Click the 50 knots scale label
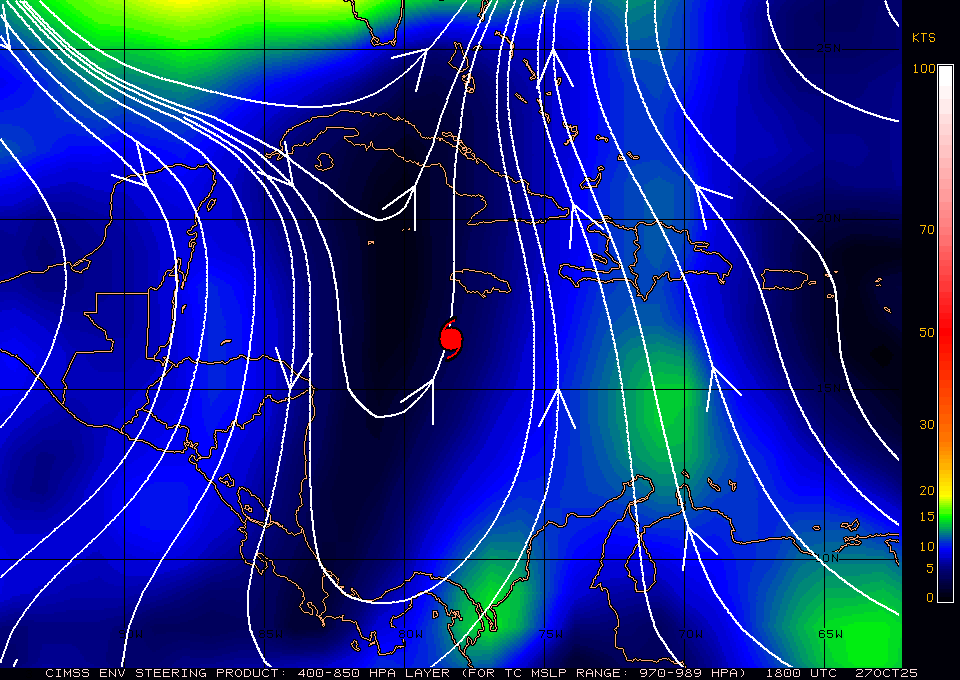The height and width of the screenshot is (680, 960). coord(926,333)
